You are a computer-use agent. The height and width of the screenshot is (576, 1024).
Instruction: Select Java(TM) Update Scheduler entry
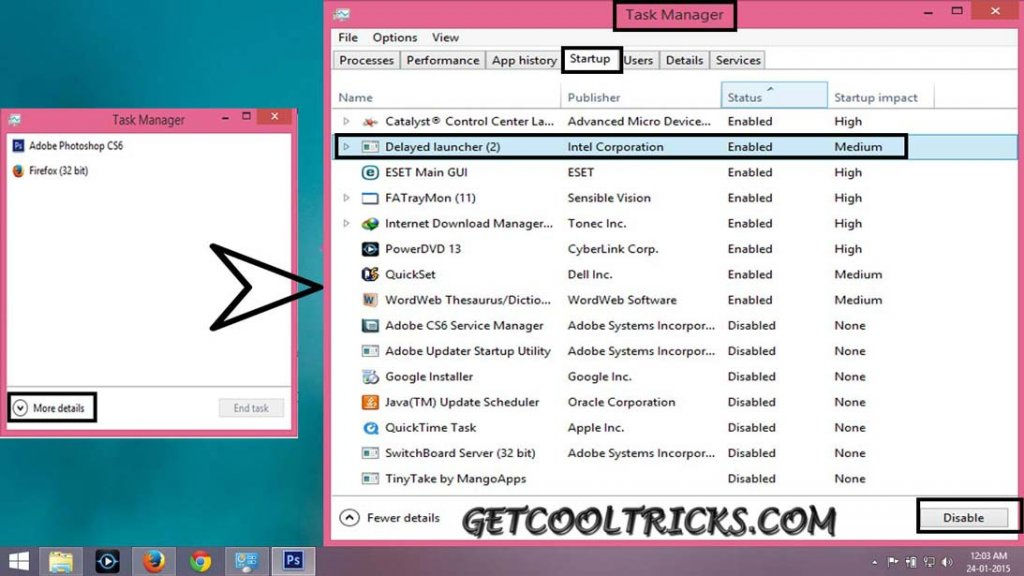pyautogui.click(x=675, y=402)
